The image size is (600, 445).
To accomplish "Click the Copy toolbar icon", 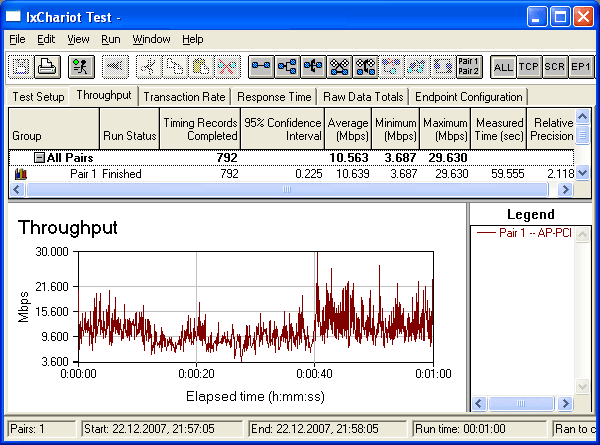I will [x=175, y=67].
